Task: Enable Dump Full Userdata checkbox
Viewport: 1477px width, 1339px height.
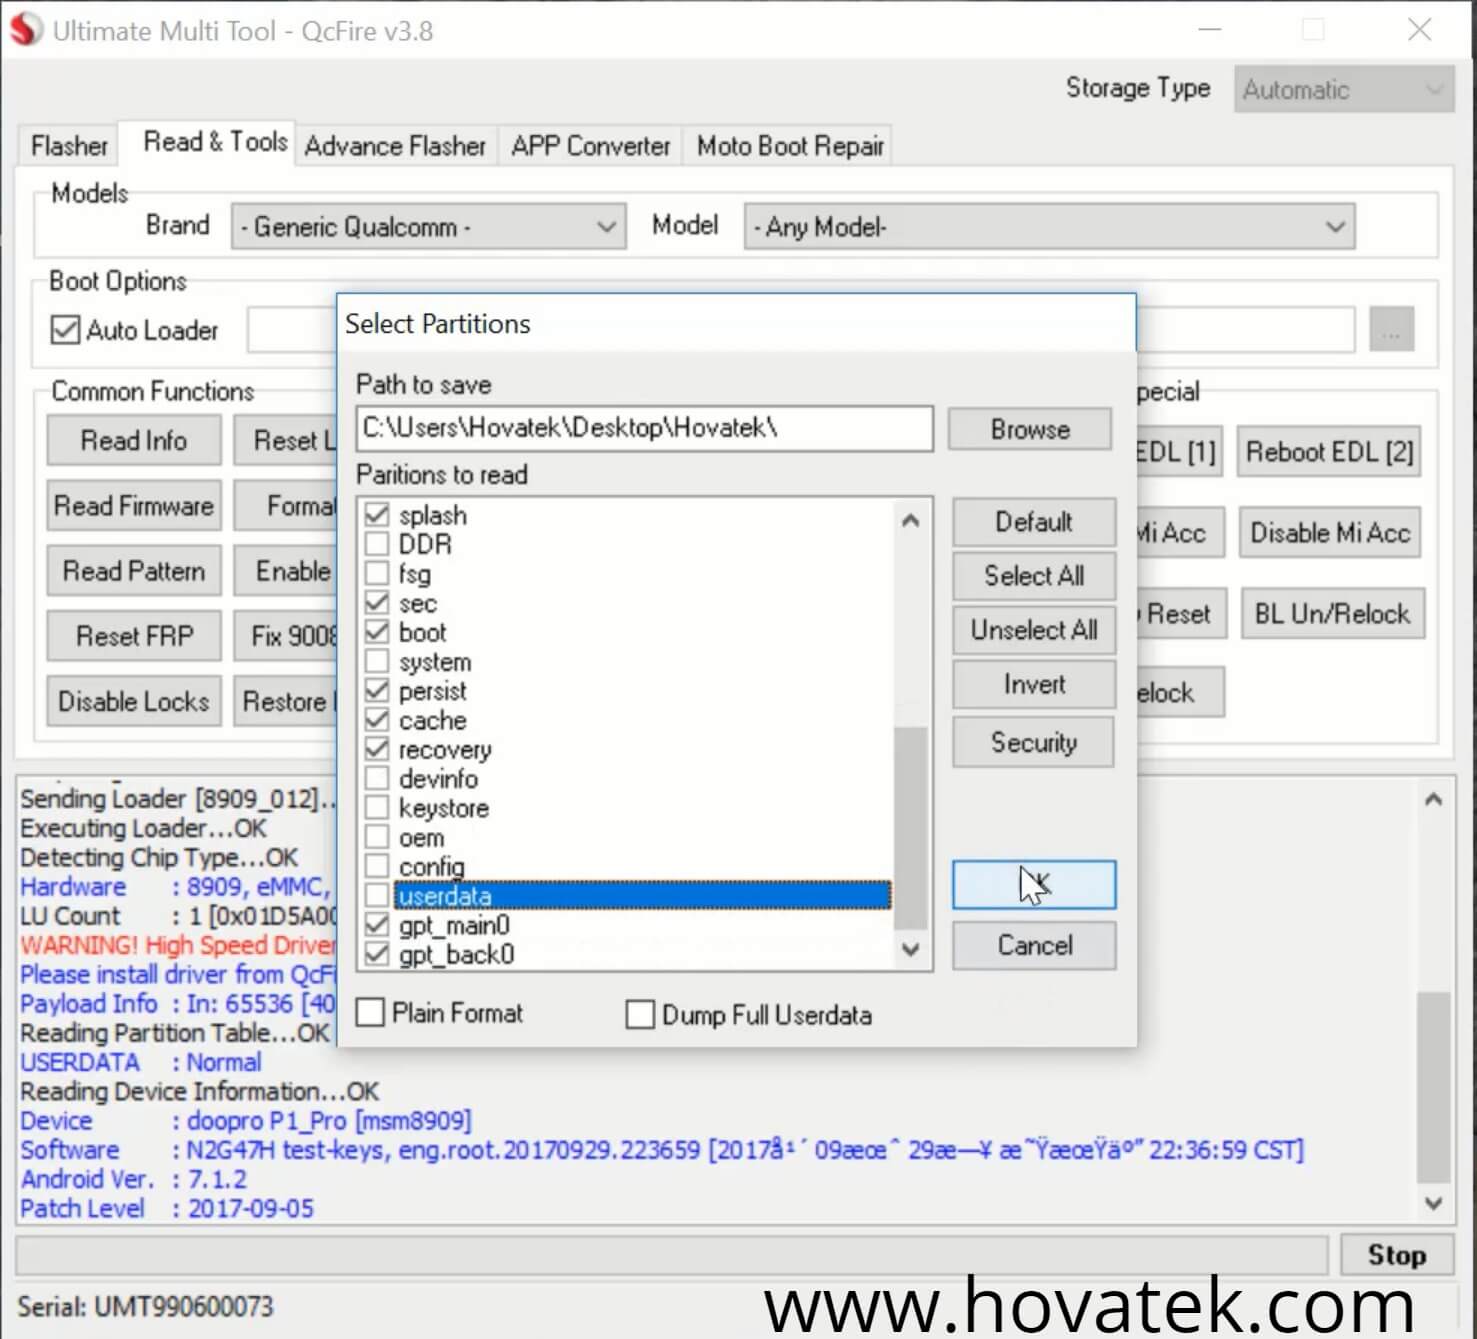Action: coord(640,1015)
